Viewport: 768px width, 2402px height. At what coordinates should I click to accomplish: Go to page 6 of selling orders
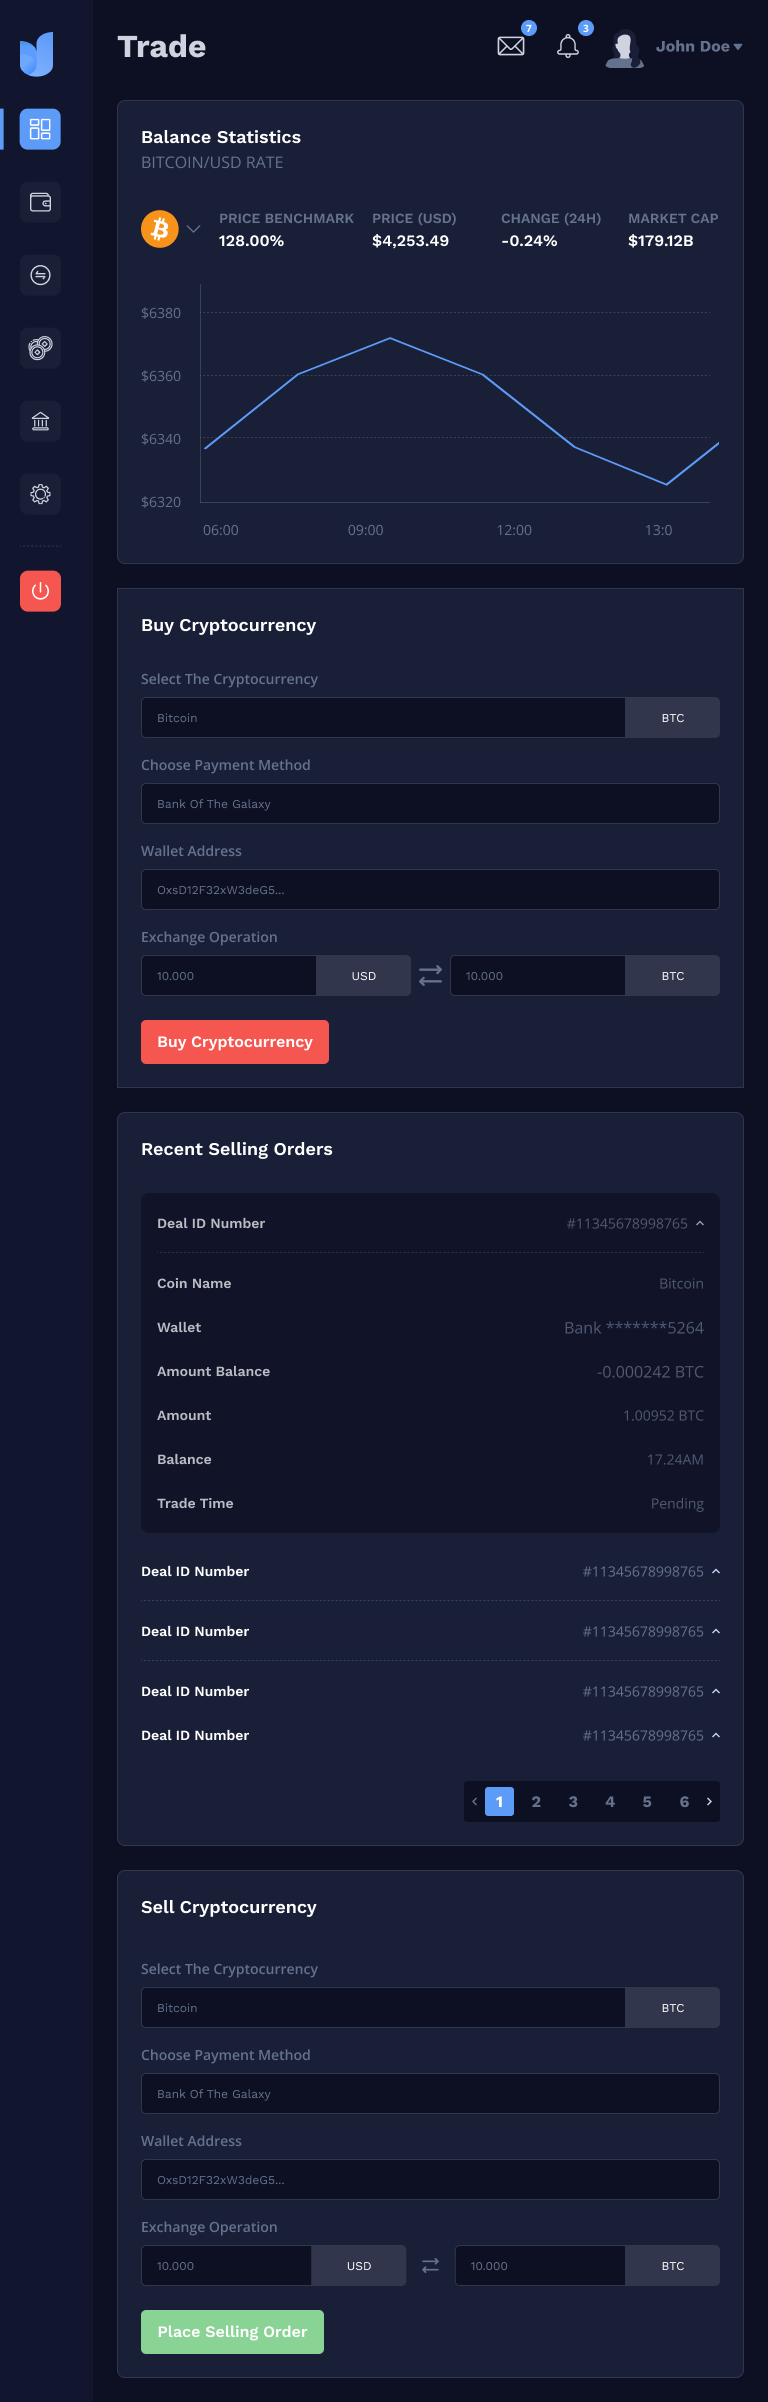tap(684, 1802)
